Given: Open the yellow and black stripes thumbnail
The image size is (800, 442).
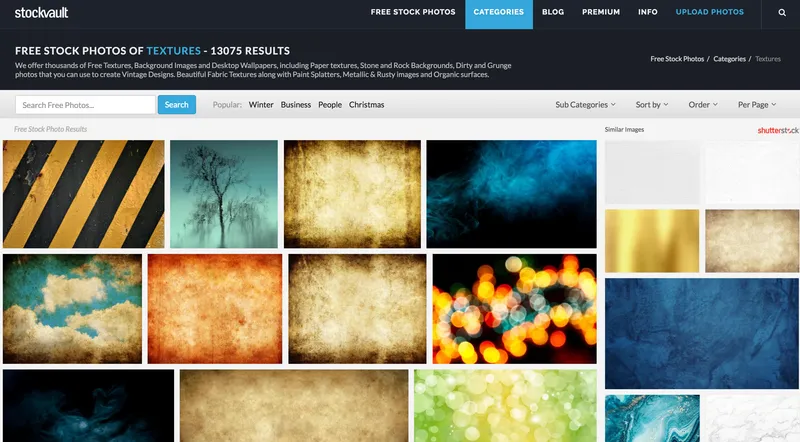Looking at the screenshot, I should point(84,194).
